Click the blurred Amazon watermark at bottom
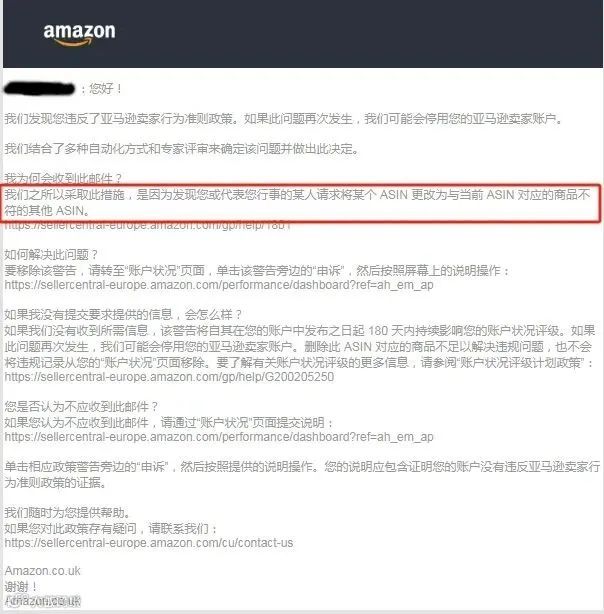This screenshot has width=604, height=614. click(42, 601)
